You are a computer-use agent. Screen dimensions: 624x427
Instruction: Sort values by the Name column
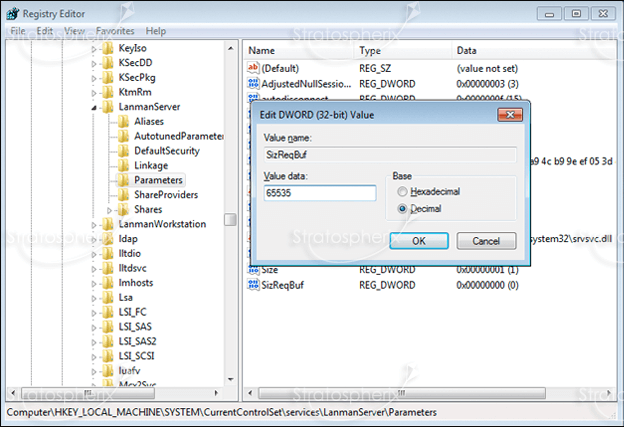pyautogui.click(x=298, y=51)
